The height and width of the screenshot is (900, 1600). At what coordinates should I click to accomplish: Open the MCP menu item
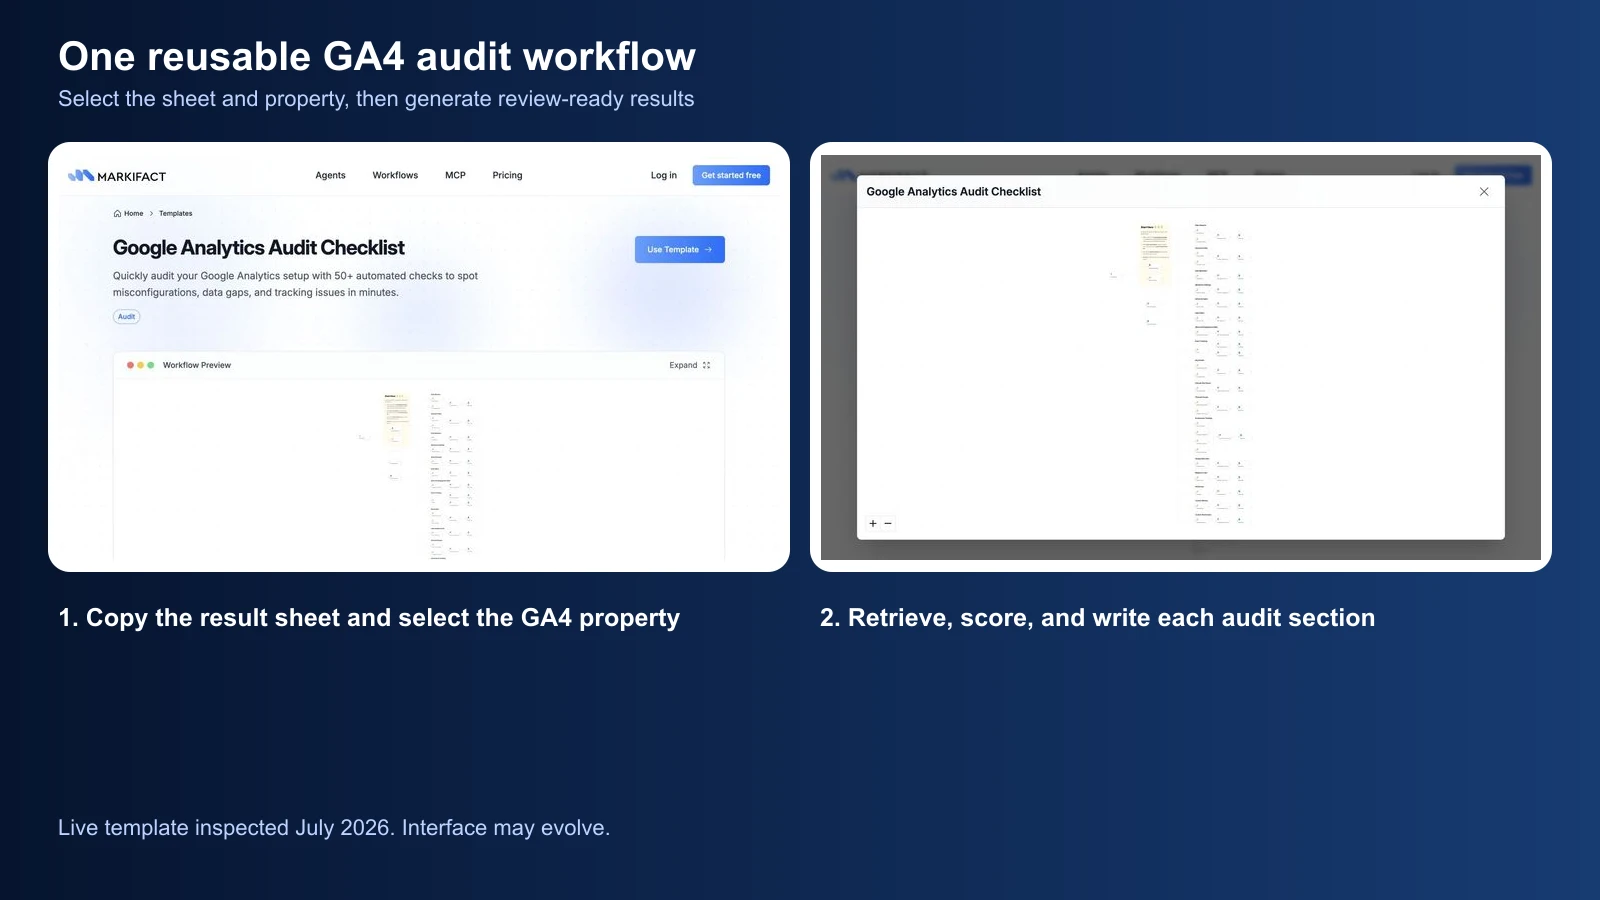(455, 175)
